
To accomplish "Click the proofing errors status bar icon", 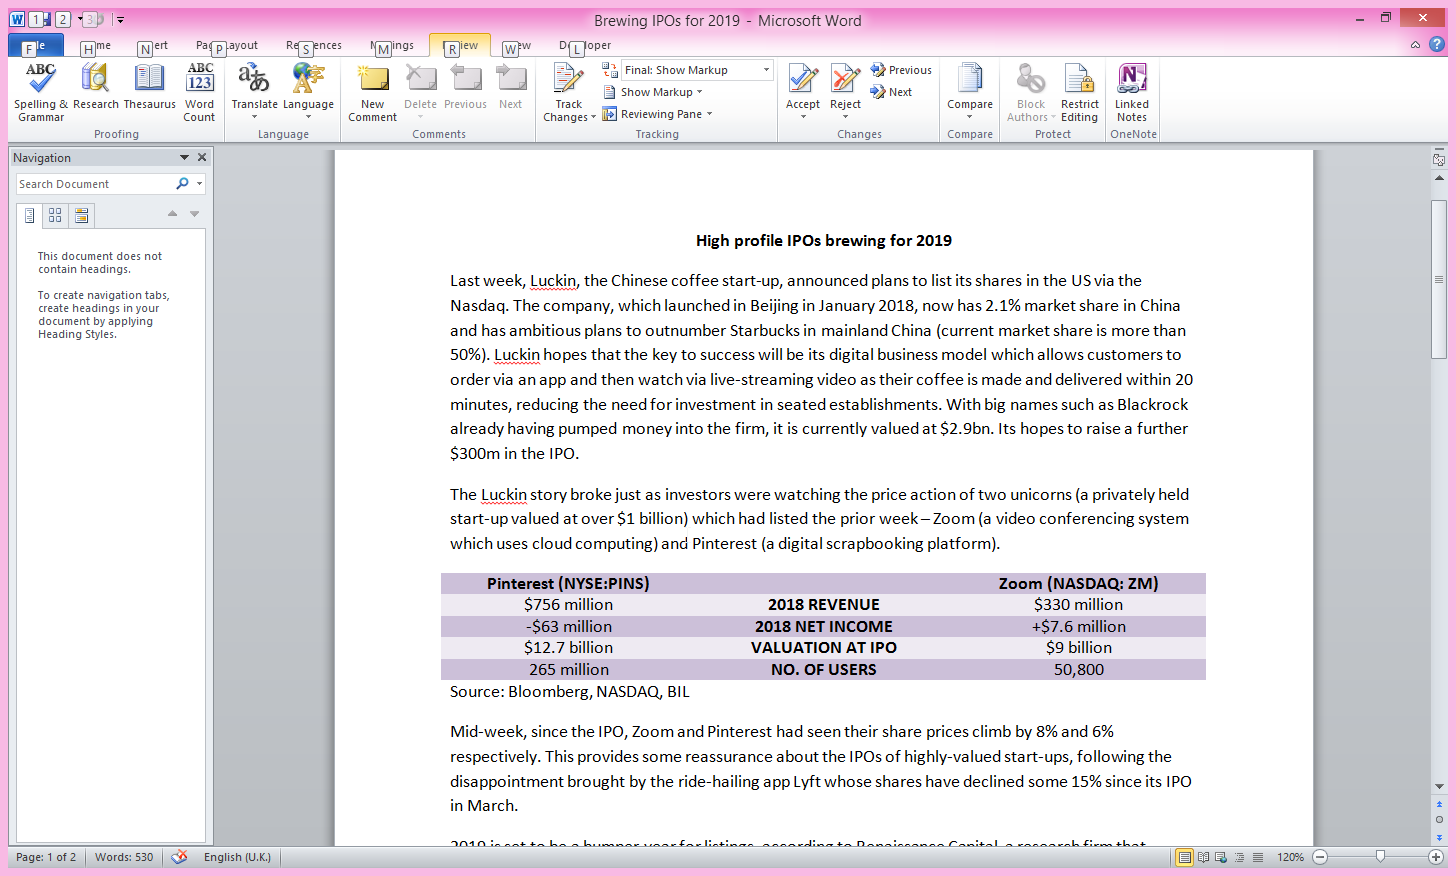I will pyautogui.click(x=179, y=857).
